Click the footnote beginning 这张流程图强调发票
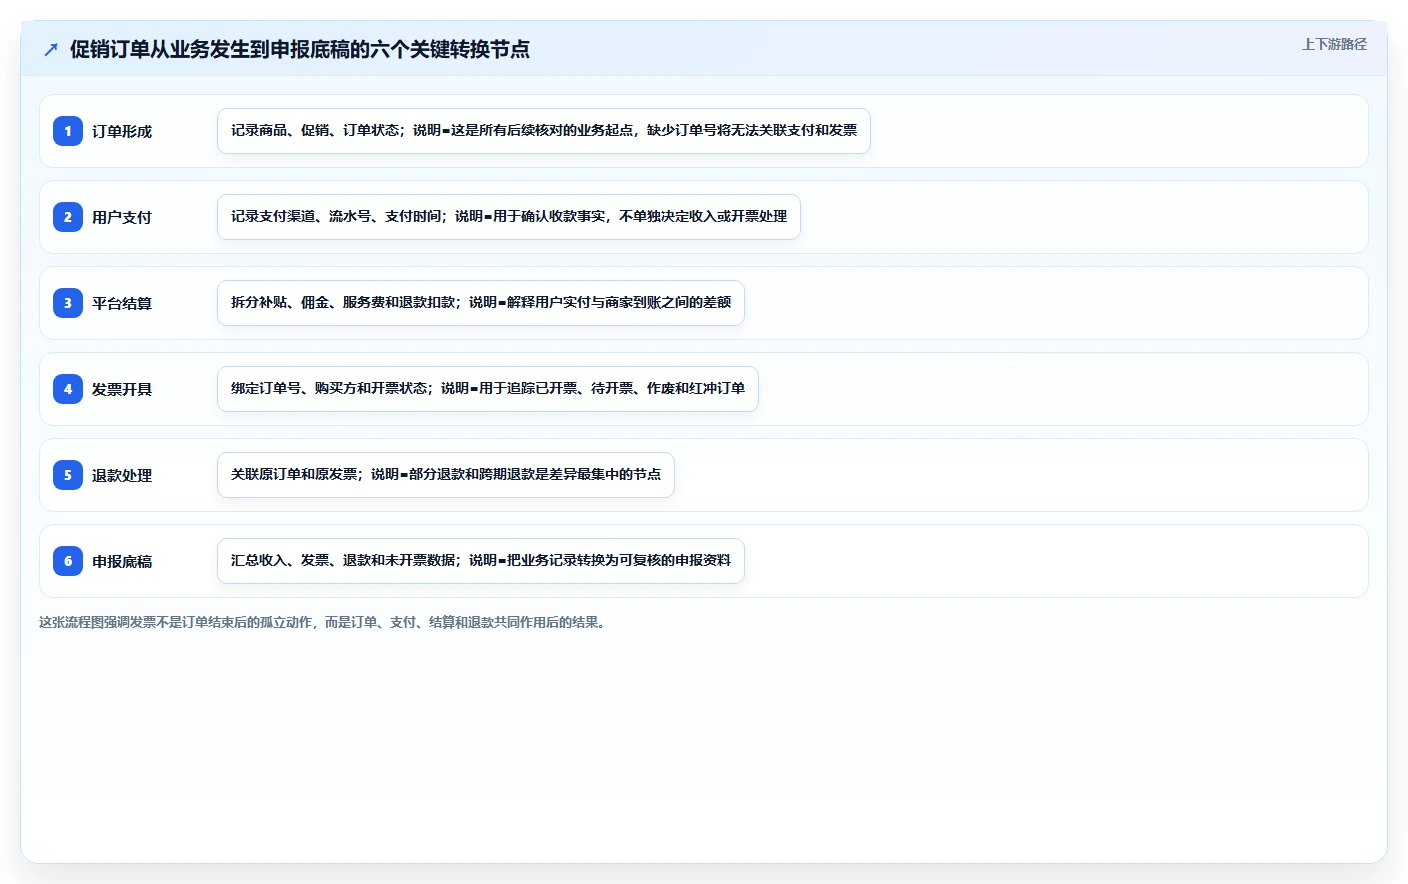This screenshot has width=1408, height=884. pos(324,622)
